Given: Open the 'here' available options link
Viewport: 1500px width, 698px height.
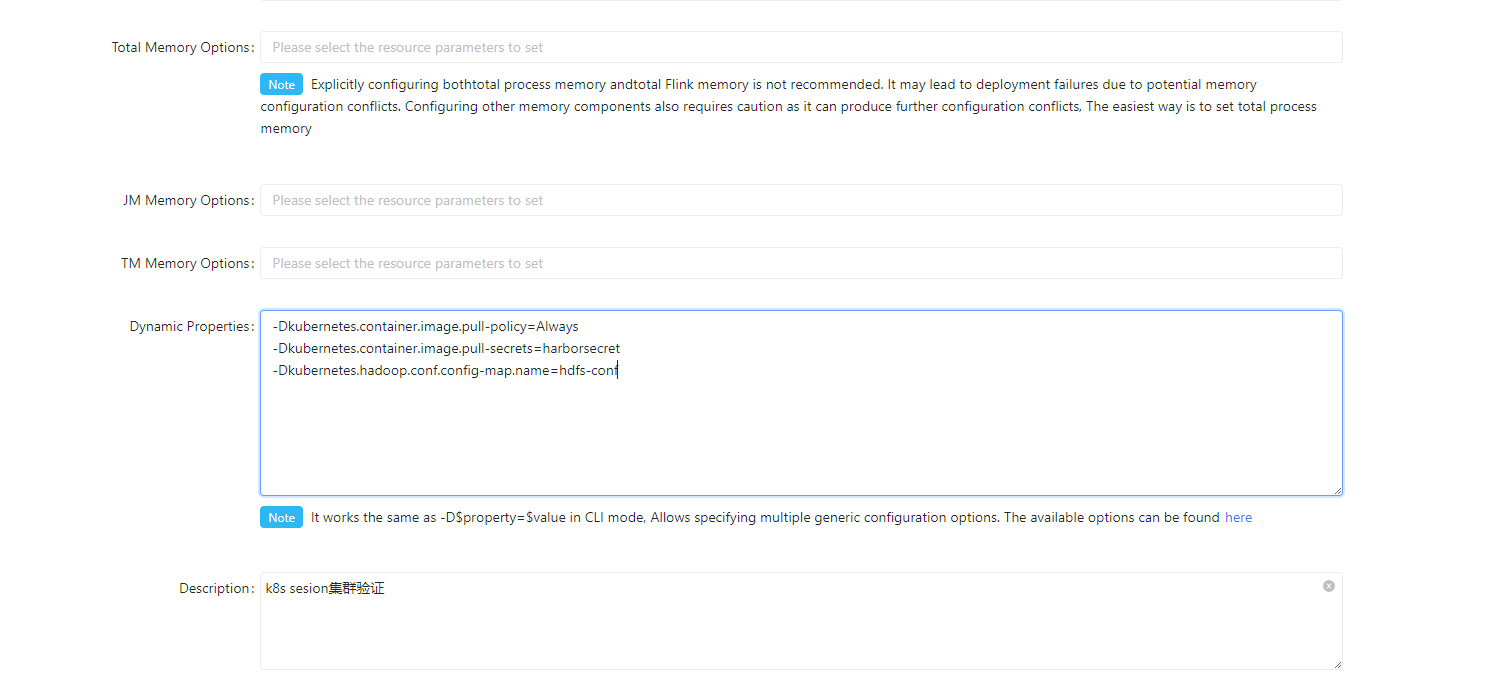Looking at the screenshot, I should coord(1238,517).
